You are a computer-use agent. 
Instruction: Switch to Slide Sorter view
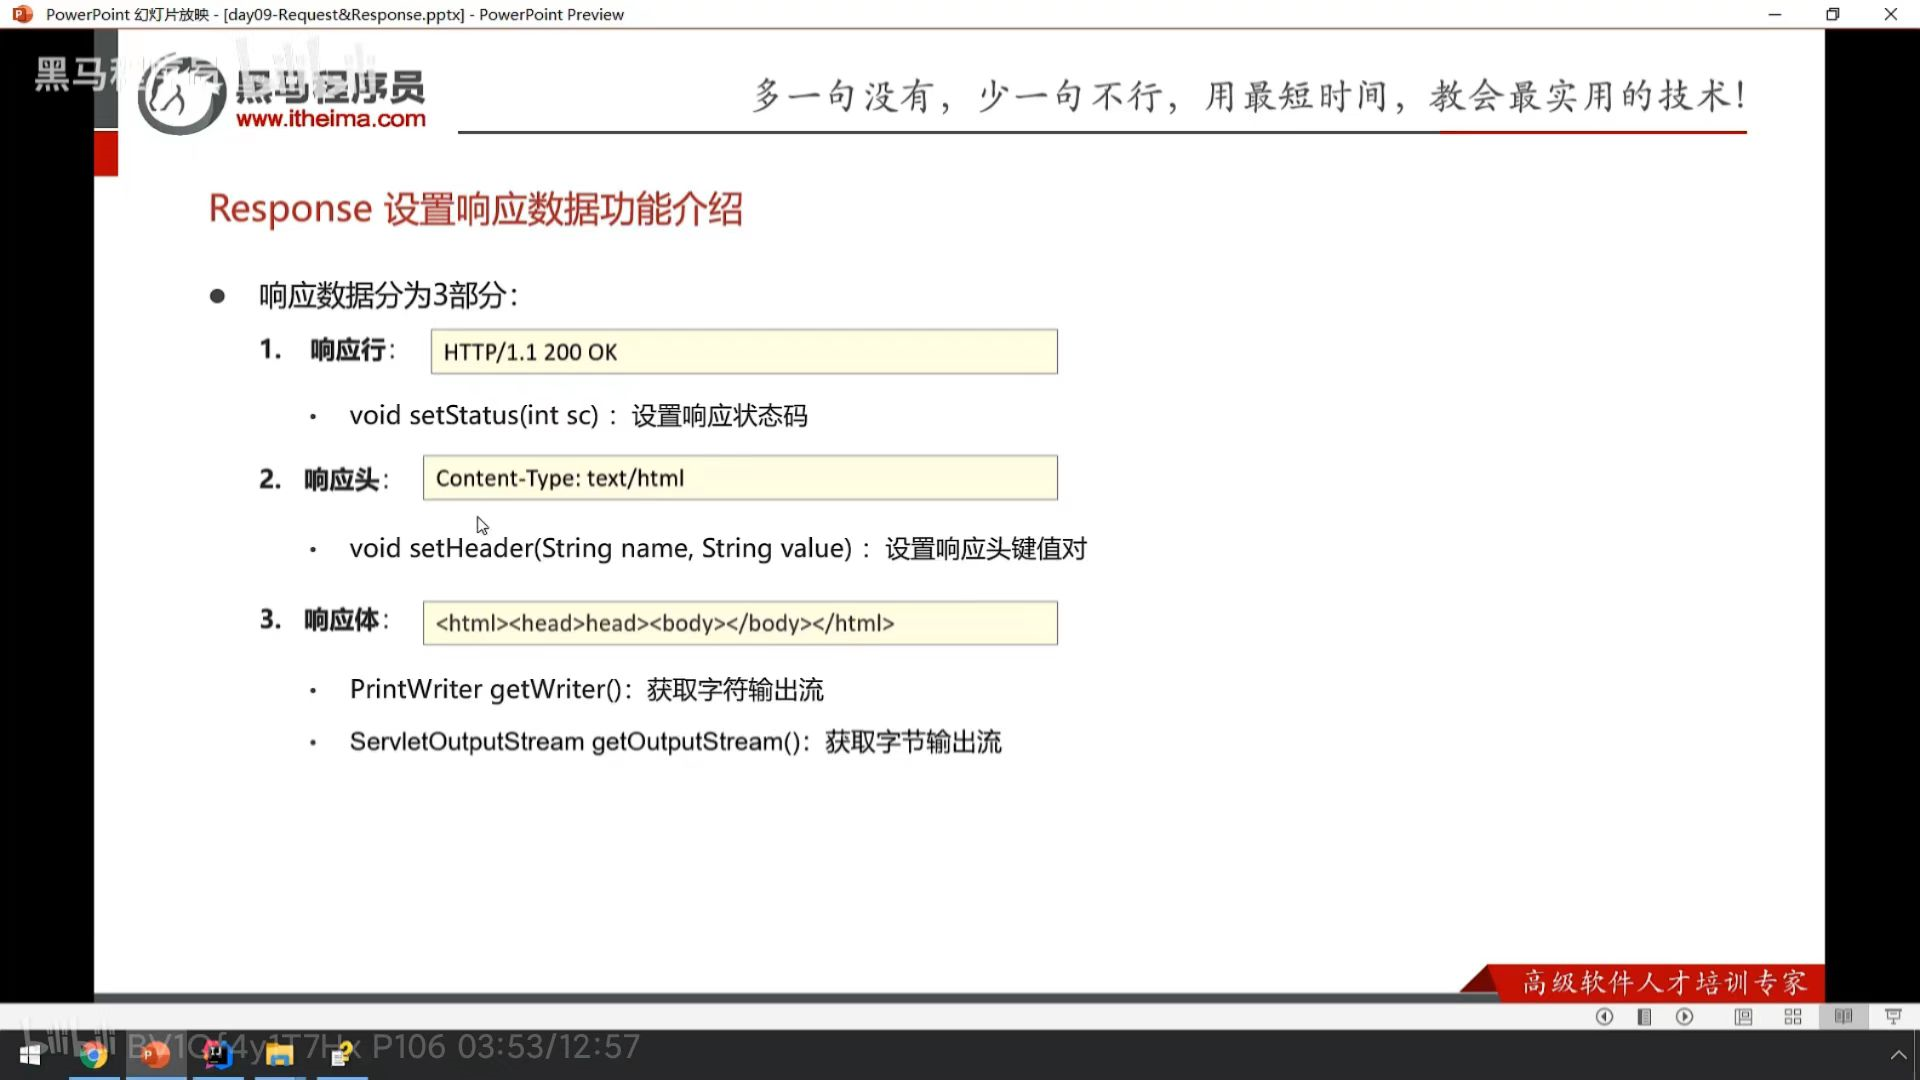(x=1793, y=1017)
